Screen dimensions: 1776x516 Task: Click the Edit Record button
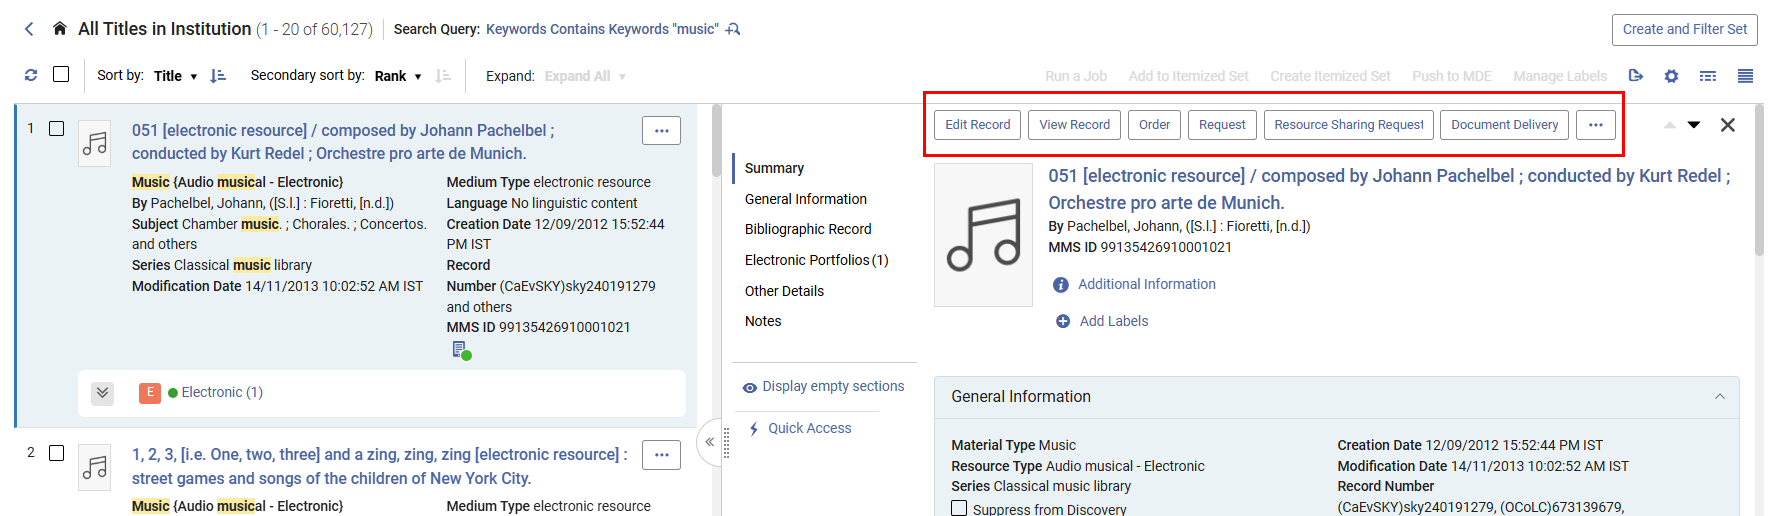click(978, 125)
